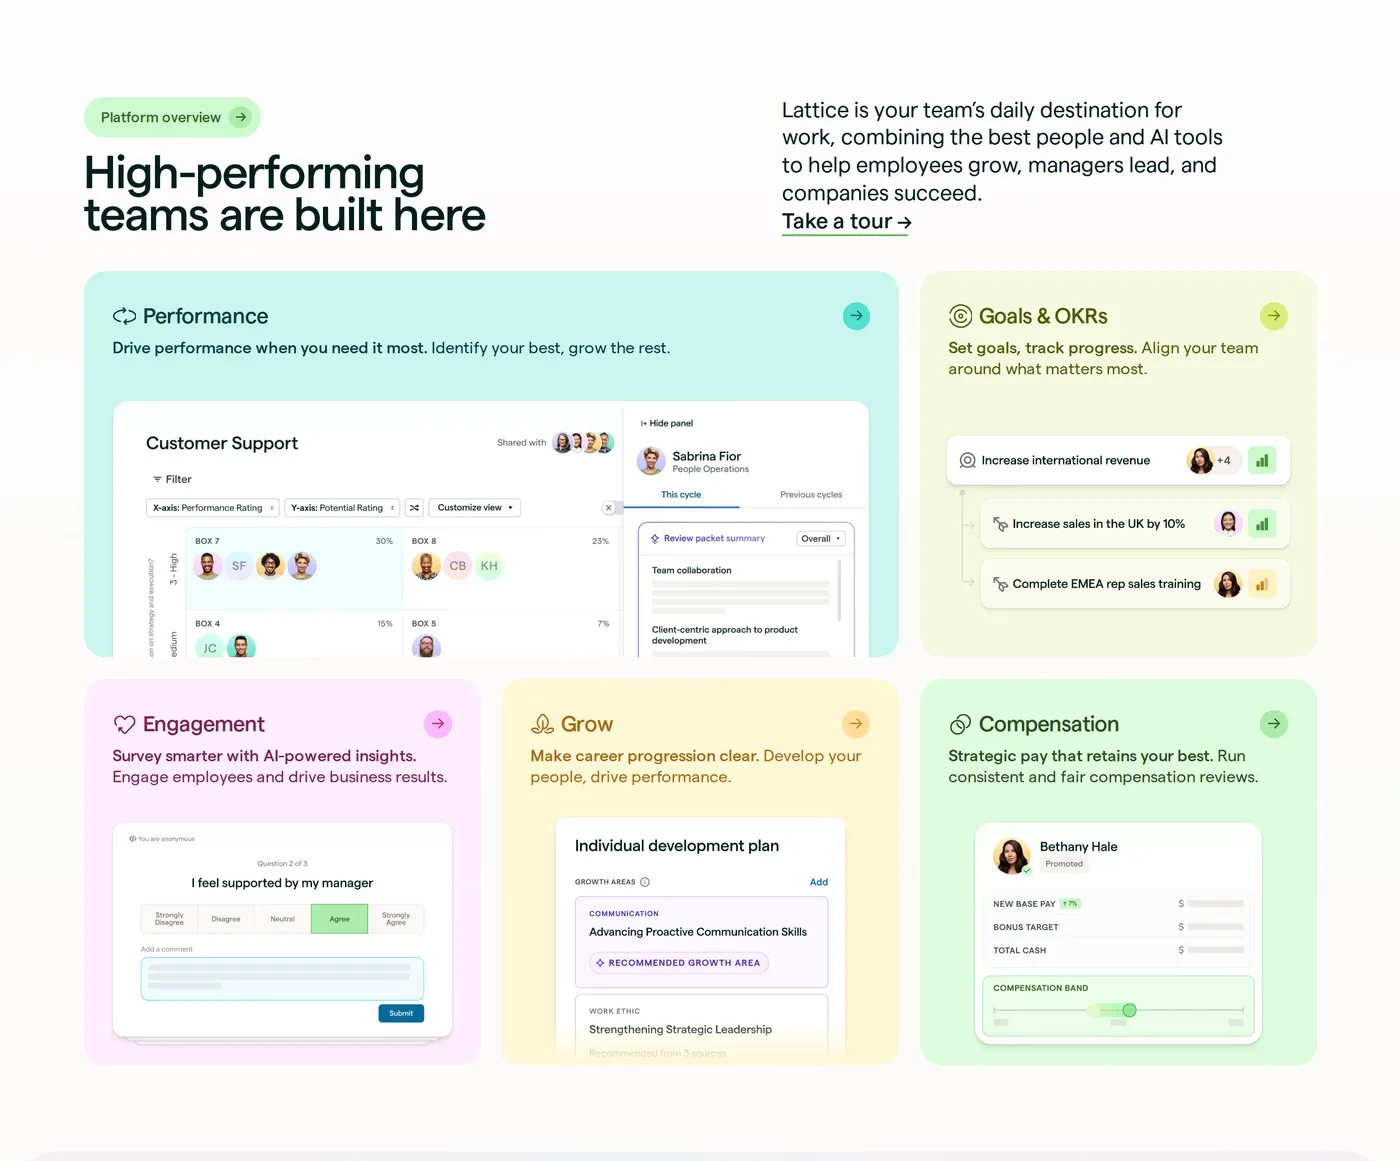This screenshot has height=1161, width=1400.
Task: Click the Engagement card arrow icon
Action: pos(438,724)
